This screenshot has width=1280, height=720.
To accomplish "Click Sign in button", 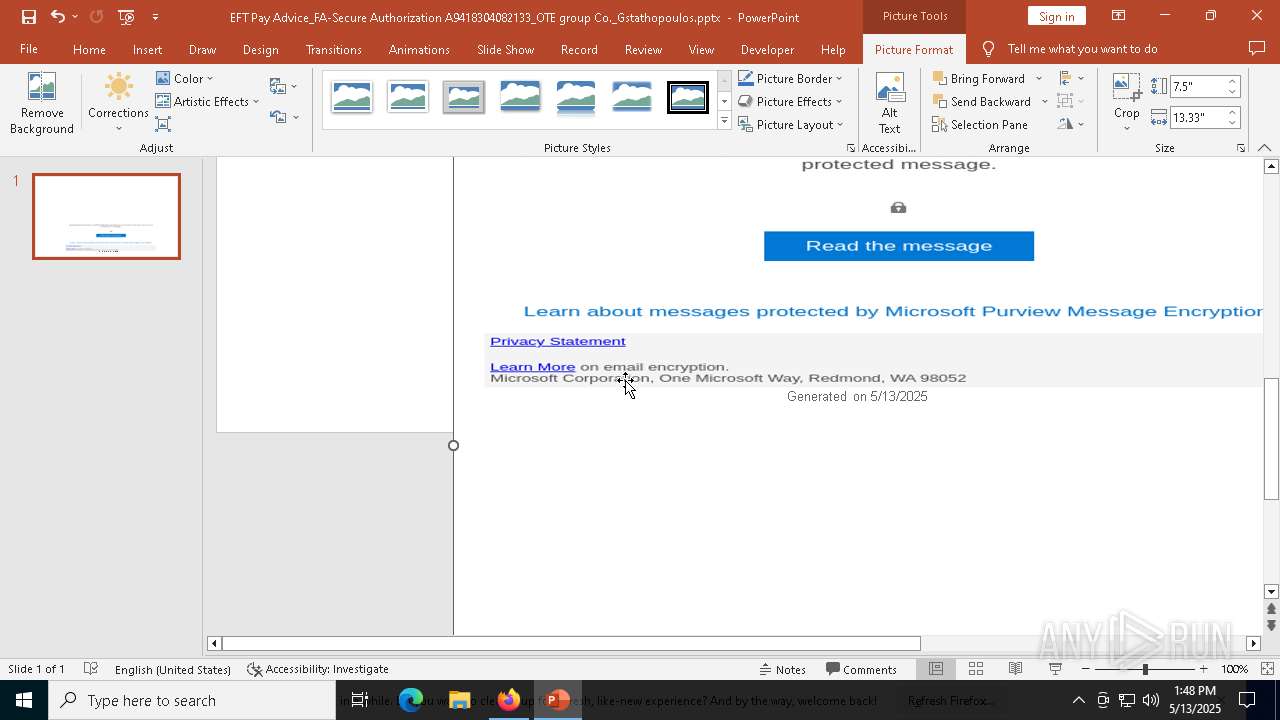I will 1057,16.
